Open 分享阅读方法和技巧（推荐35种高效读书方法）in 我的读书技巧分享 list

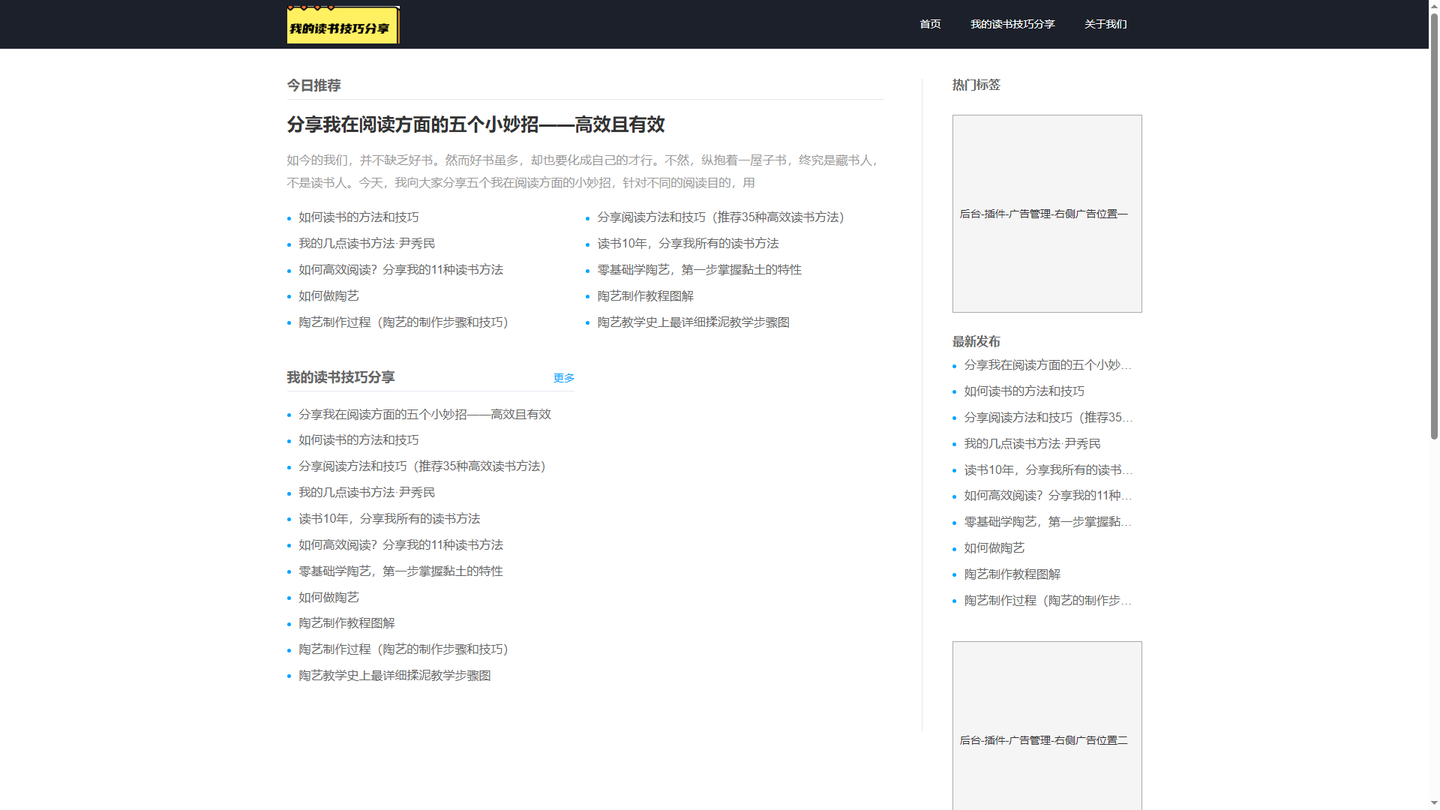pos(422,466)
